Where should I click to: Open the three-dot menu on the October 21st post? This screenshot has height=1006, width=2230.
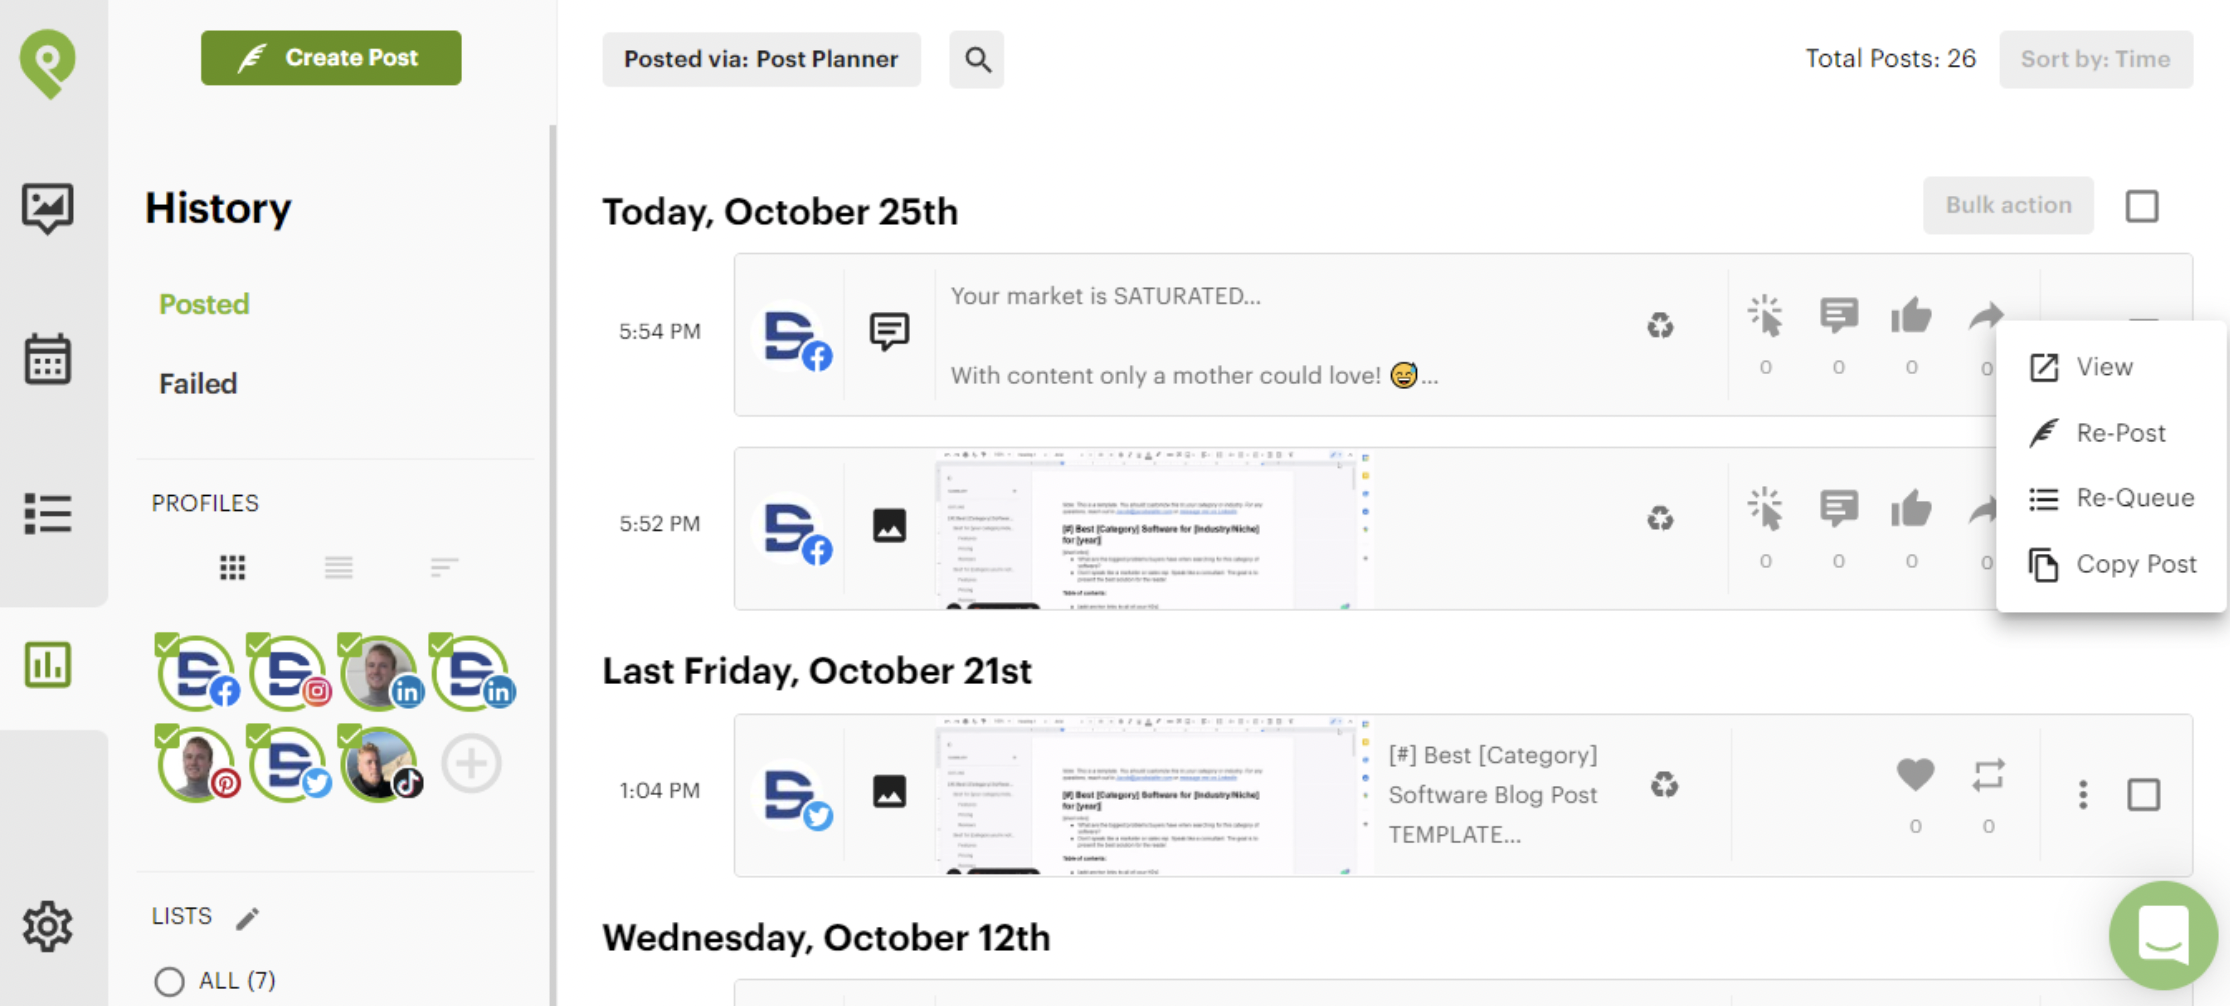tap(2083, 793)
